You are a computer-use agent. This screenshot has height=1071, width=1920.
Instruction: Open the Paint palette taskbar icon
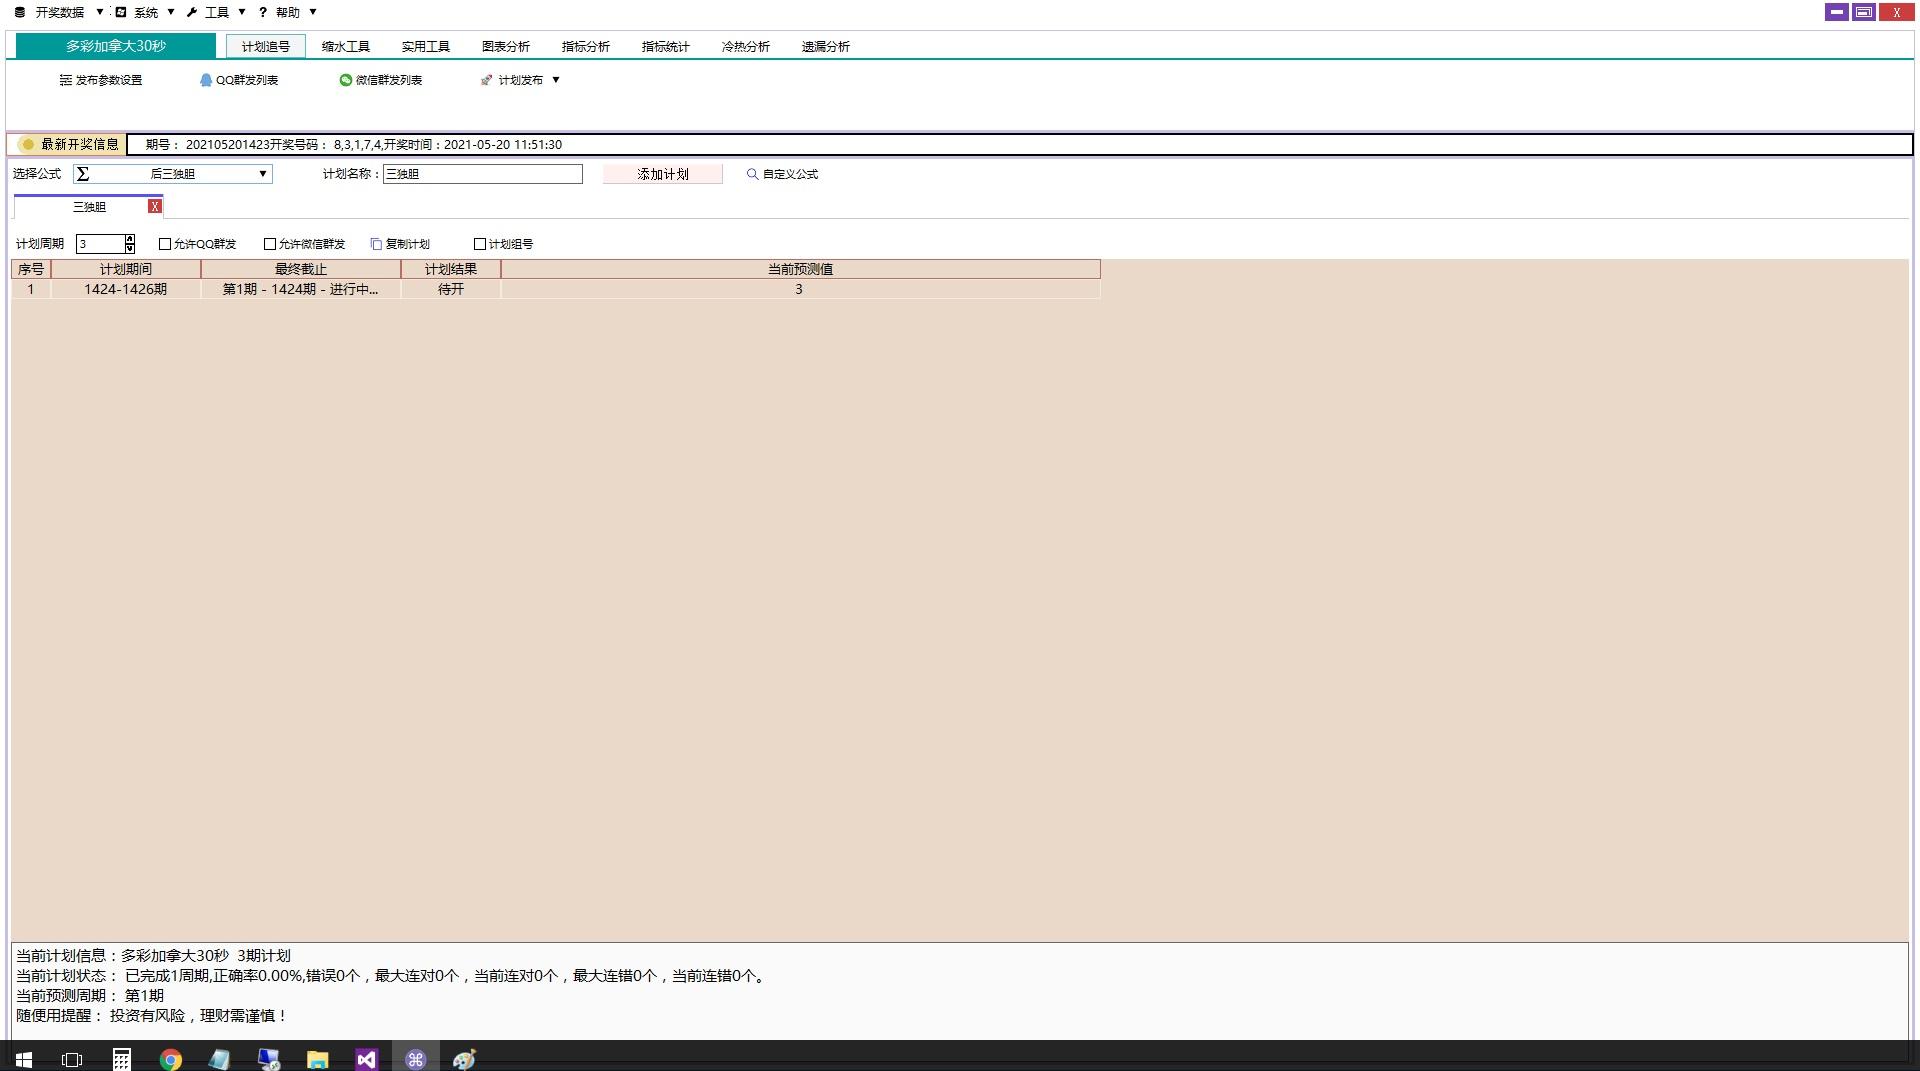pyautogui.click(x=464, y=1059)
